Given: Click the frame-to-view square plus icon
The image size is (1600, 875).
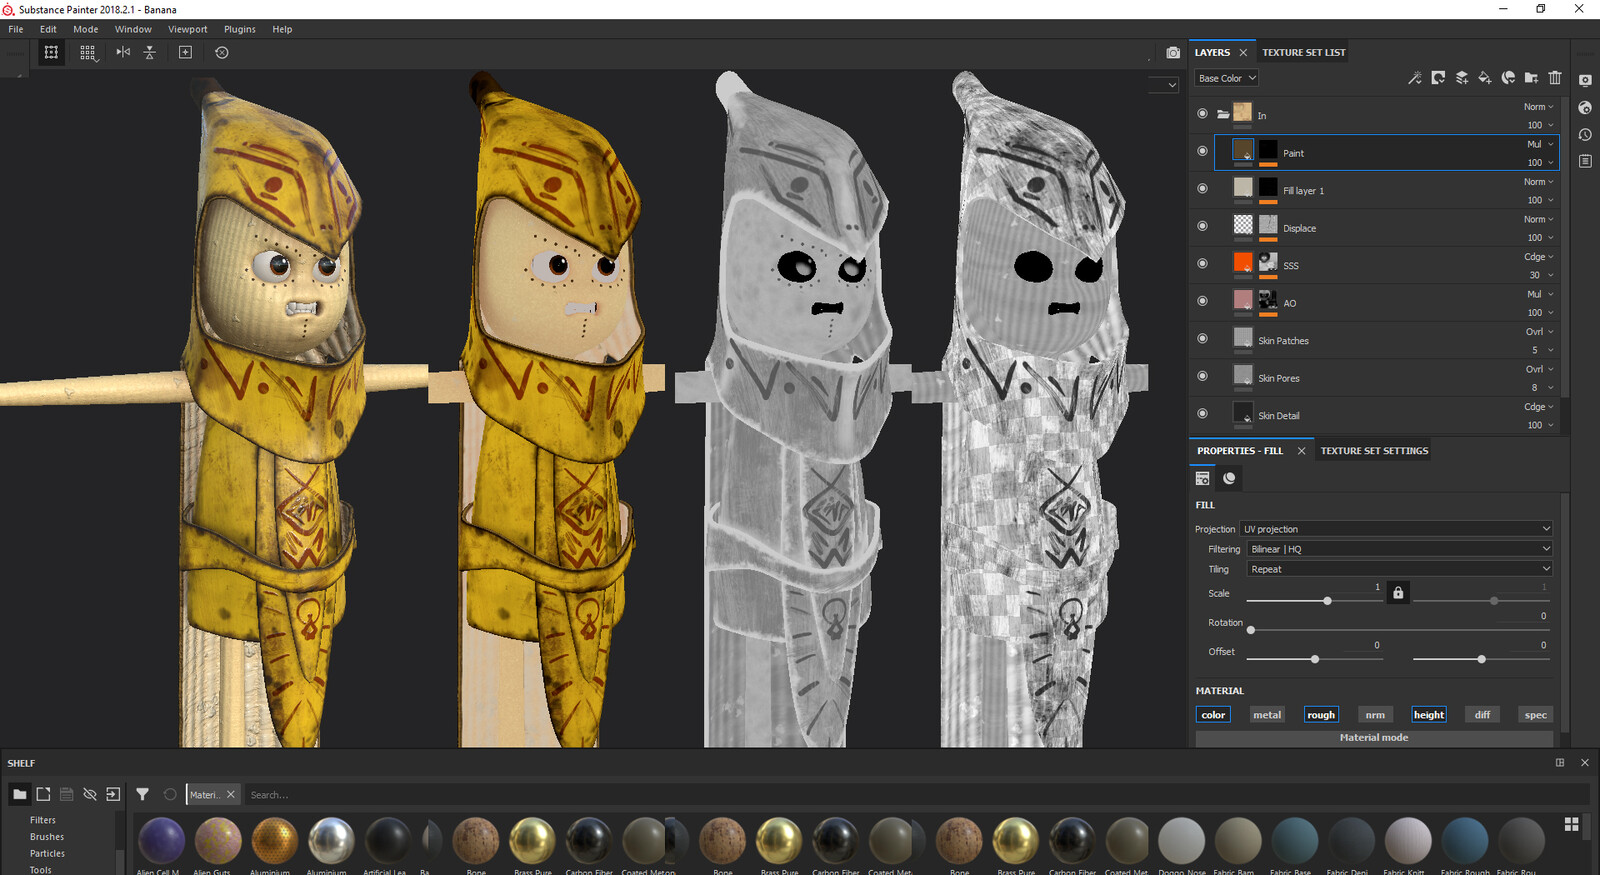Looking at the screenshot, I should (x=185, y=52).
